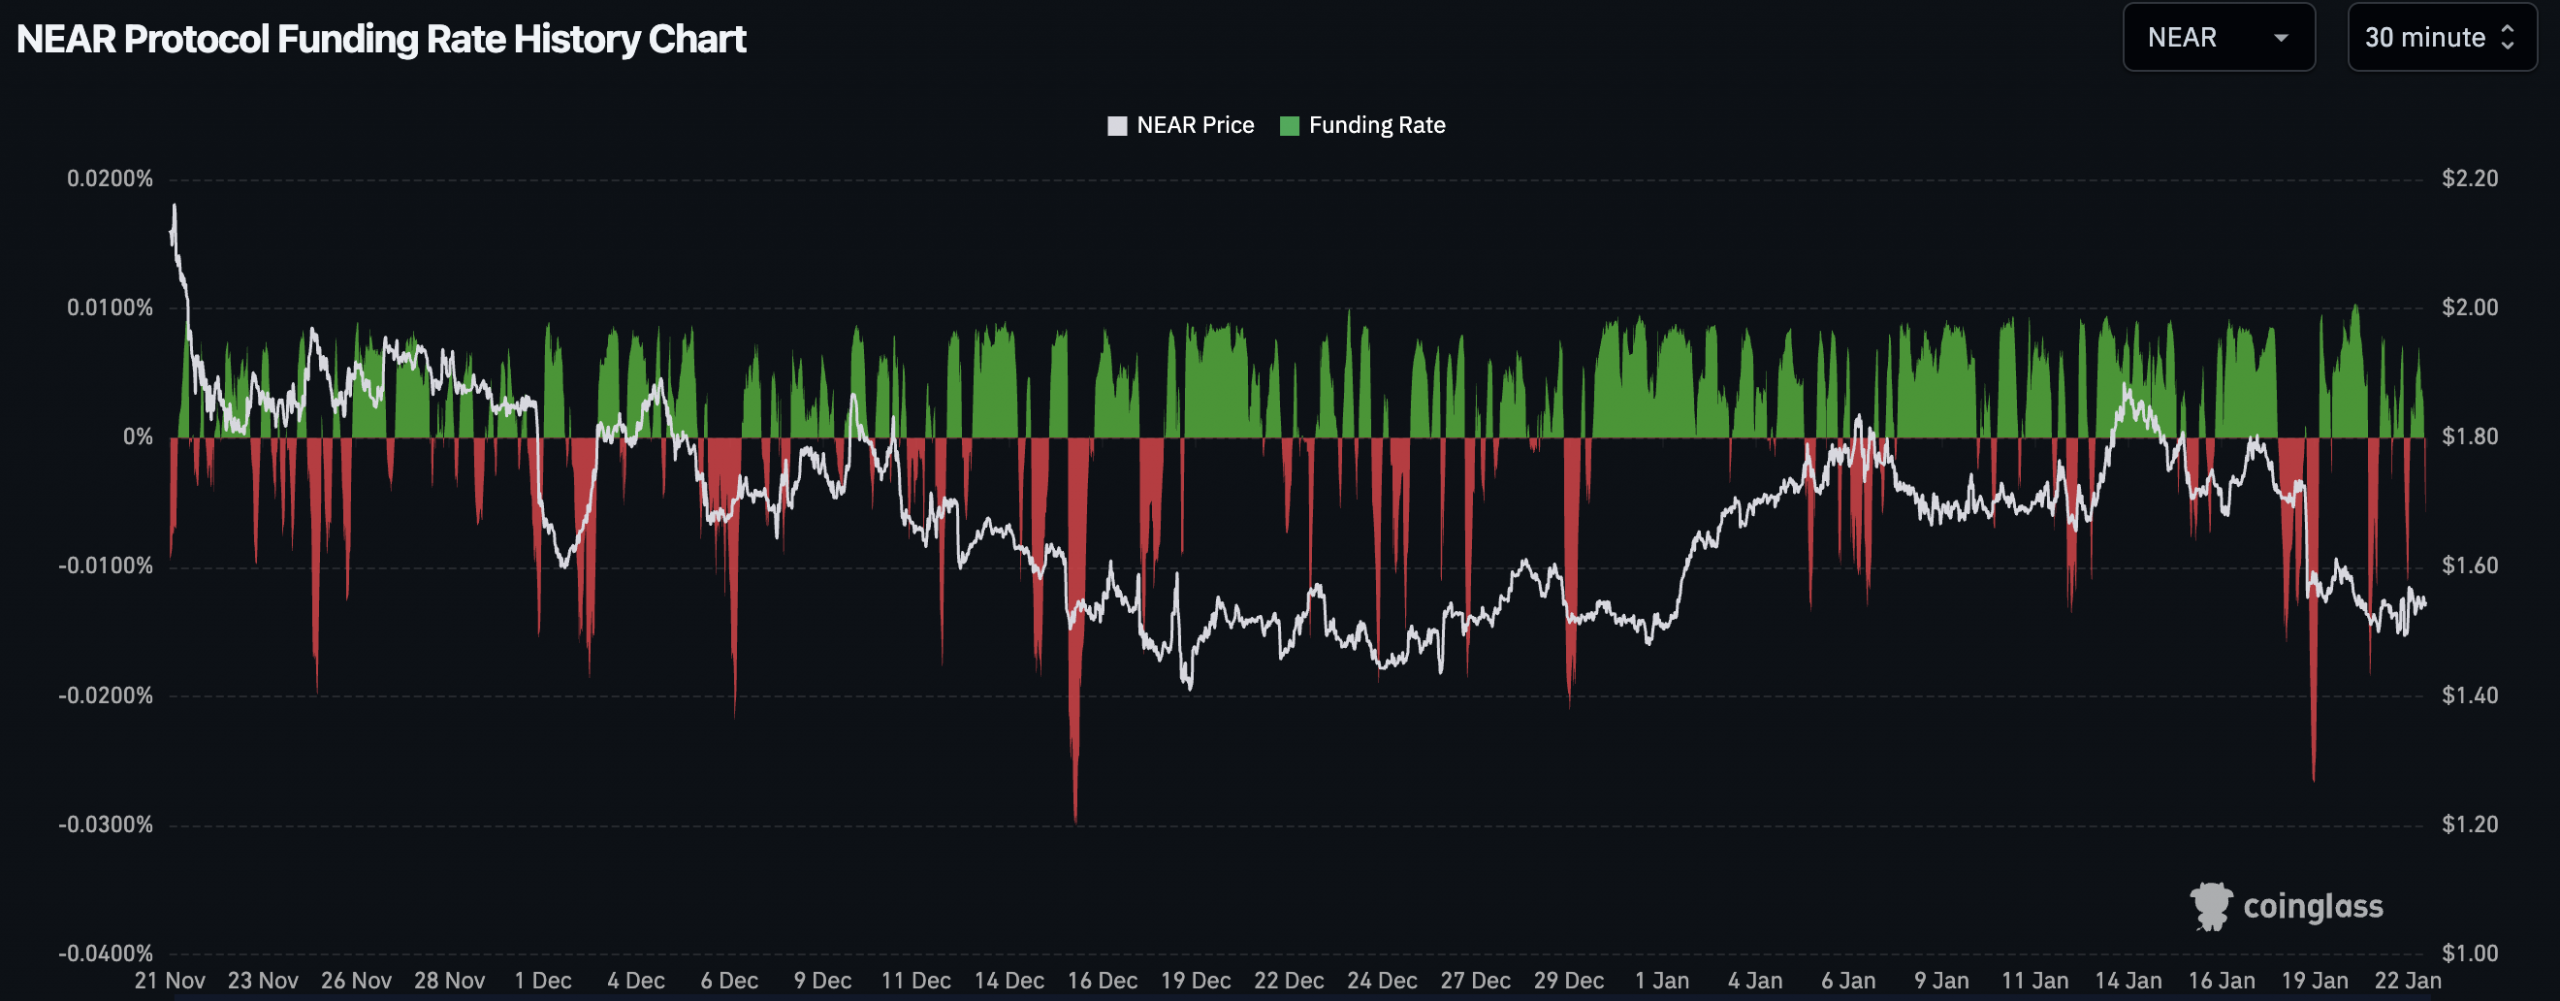2560x1001 pixels.
Task: Click the $2.20 price axis label
Action: click(x=2469, y=179)
